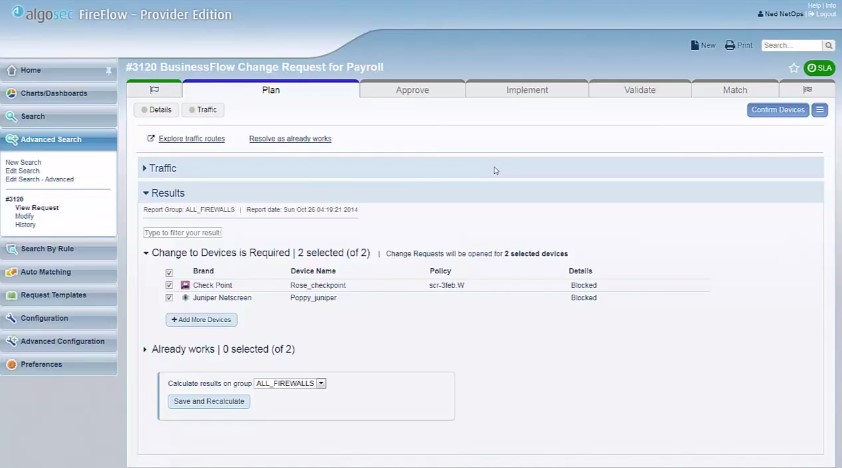The image size is (842, 468).
Task: Switch to the Validate tab
Action: click(x=640, y=90)
